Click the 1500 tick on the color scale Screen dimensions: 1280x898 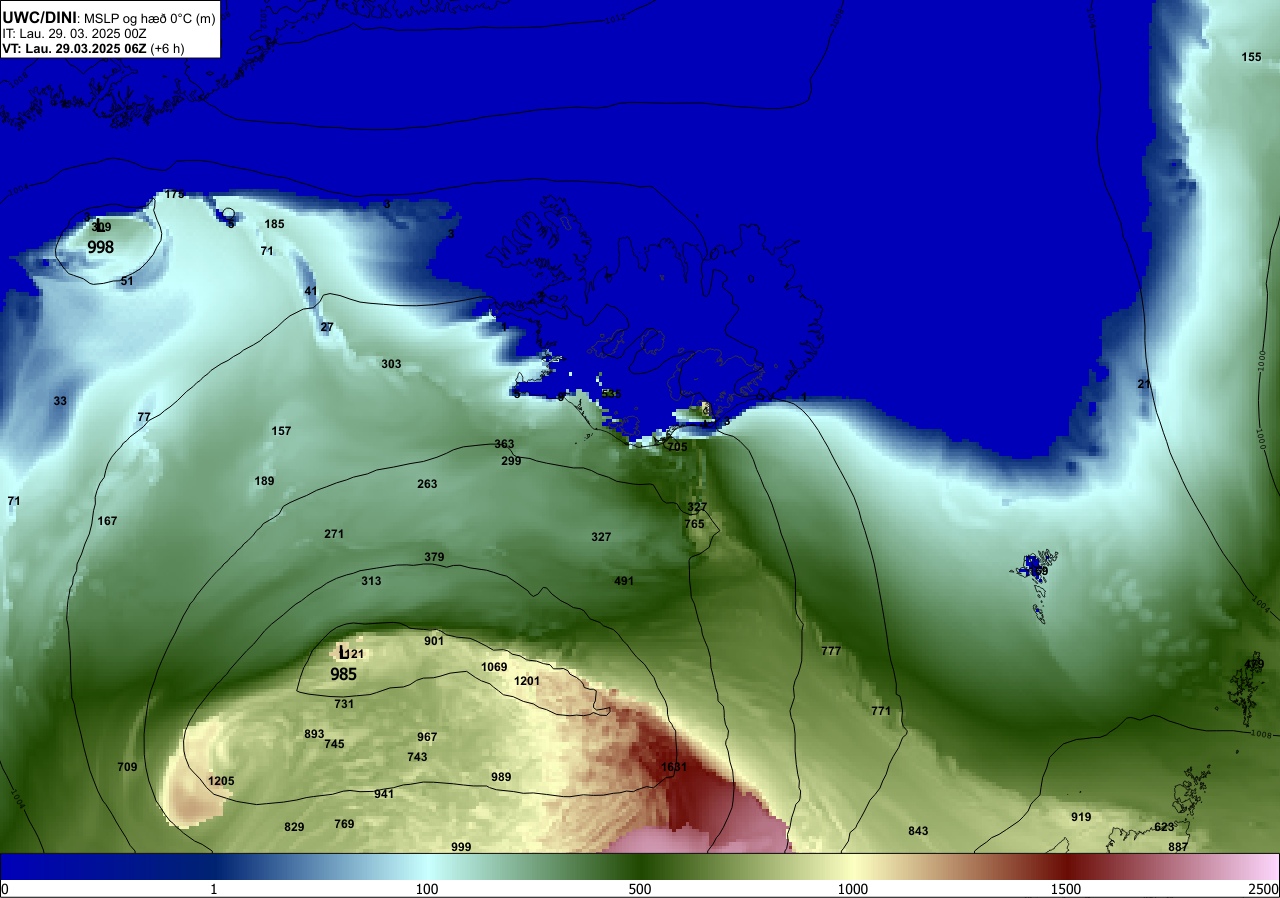[x=1065, y=888]
